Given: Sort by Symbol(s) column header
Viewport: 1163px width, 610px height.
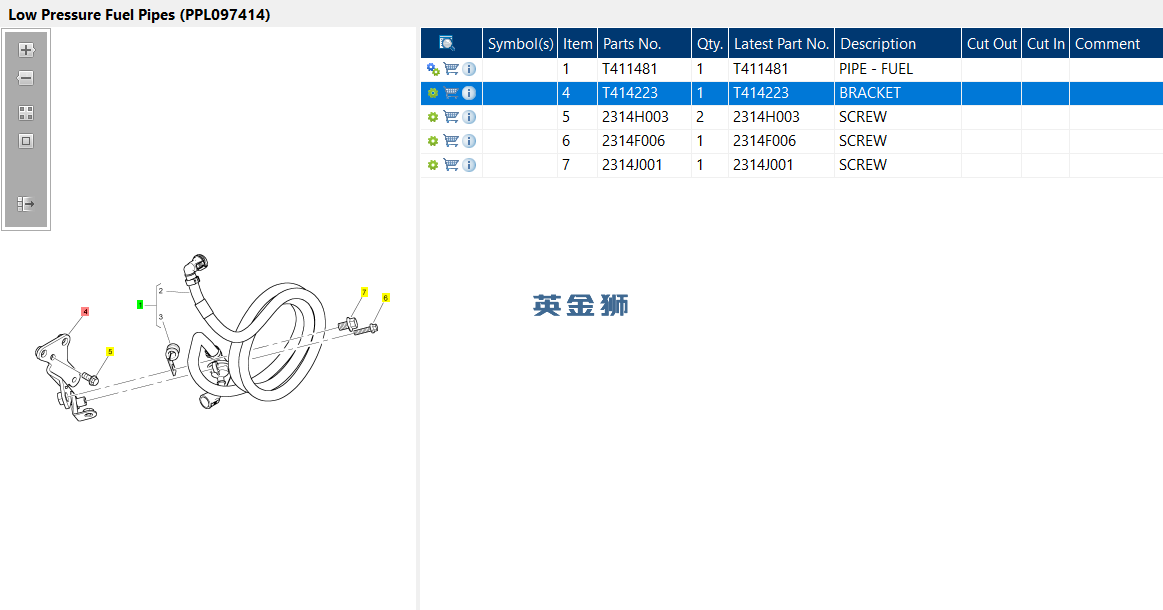Looking at the screenshot, I should click(520, 44).
